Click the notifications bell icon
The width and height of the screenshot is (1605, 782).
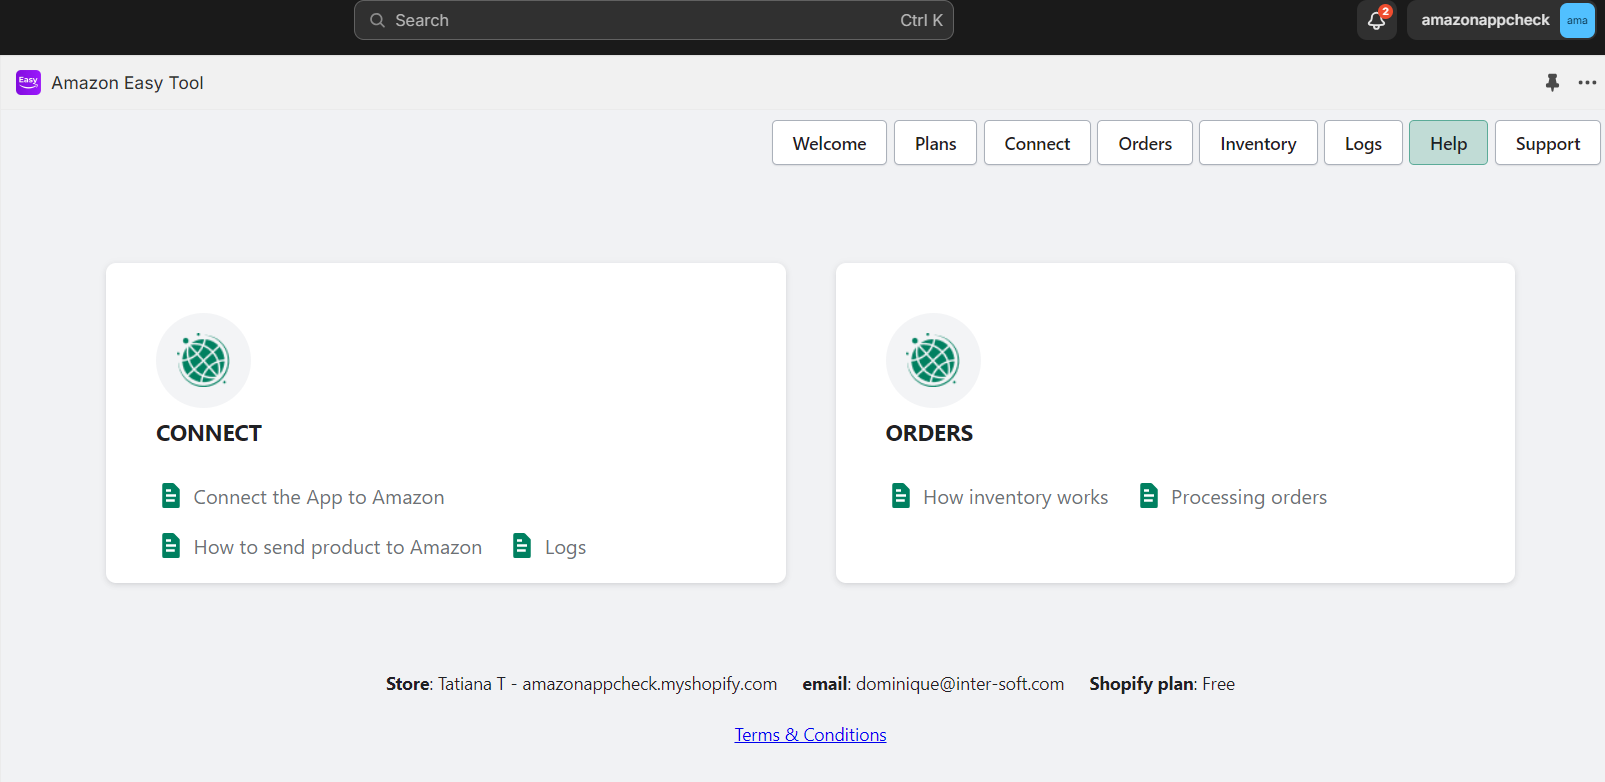pyautogui.click(x=1376, y=20)
